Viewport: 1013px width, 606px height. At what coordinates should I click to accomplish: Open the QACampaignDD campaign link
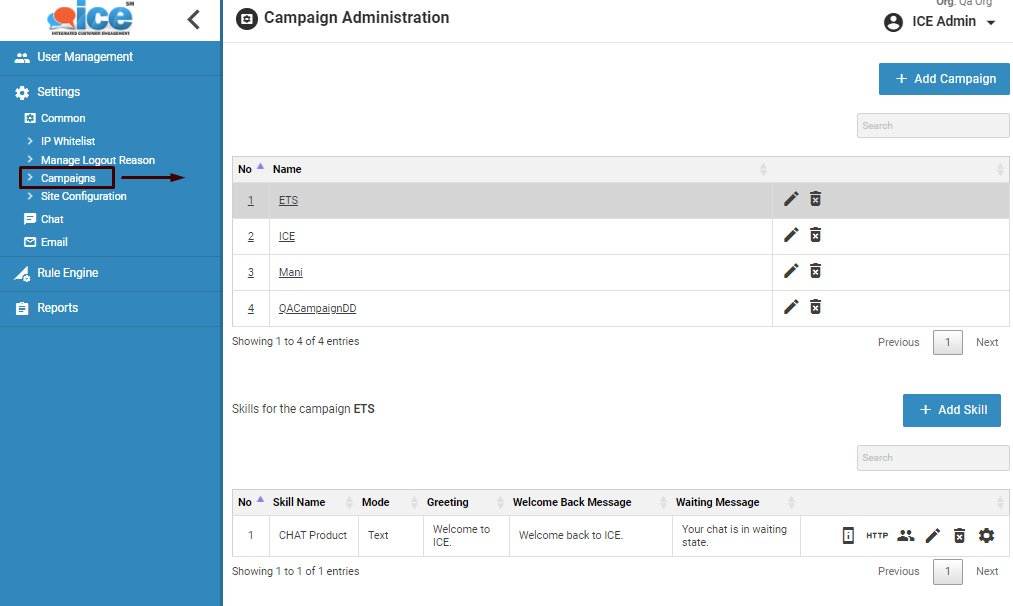click(317, 308)
